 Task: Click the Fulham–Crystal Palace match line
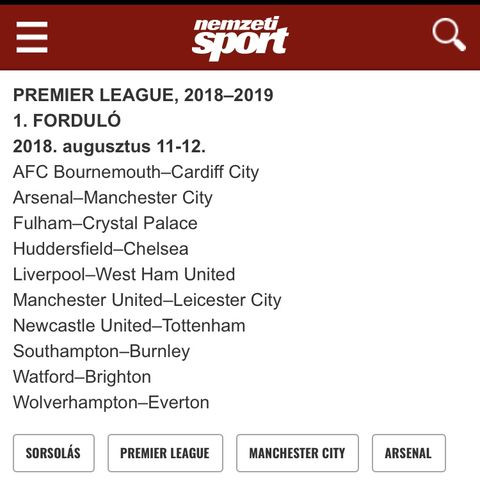coord(105,223)
